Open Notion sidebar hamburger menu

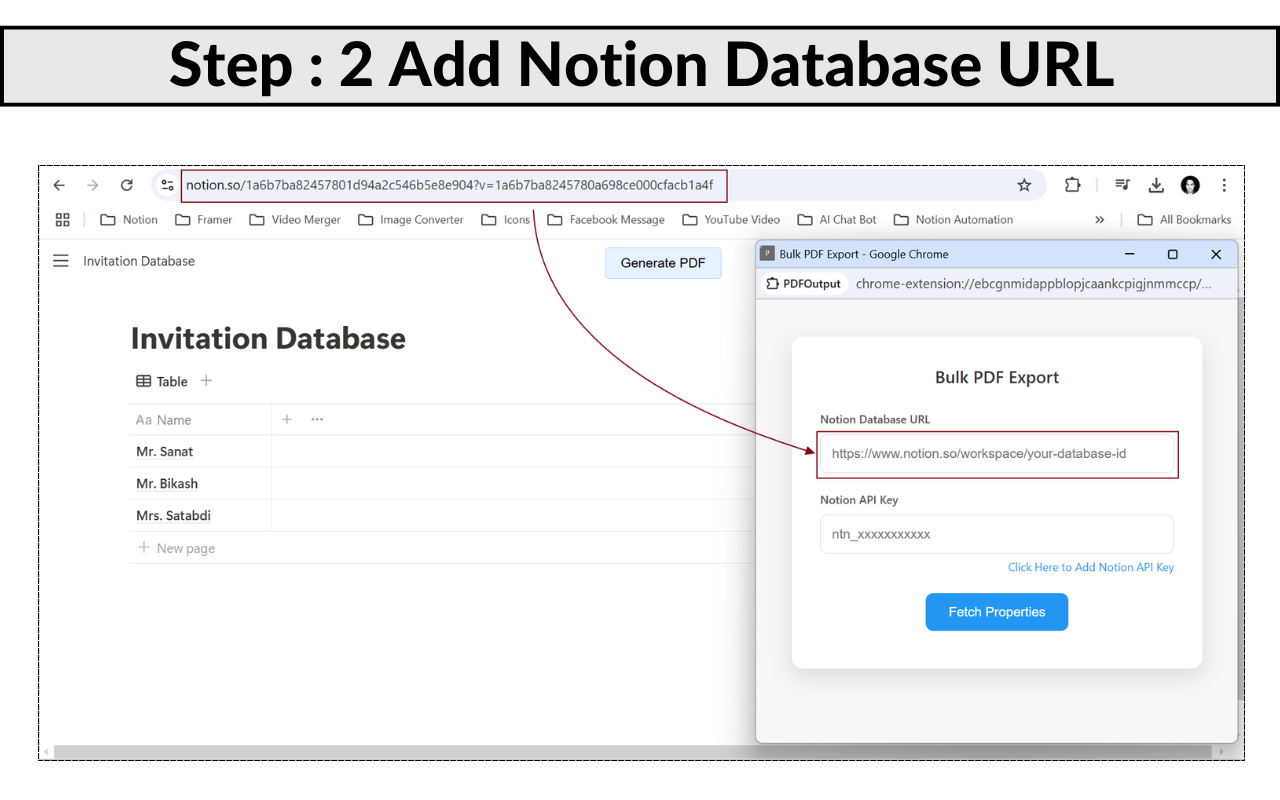click(x=61, y=261)
